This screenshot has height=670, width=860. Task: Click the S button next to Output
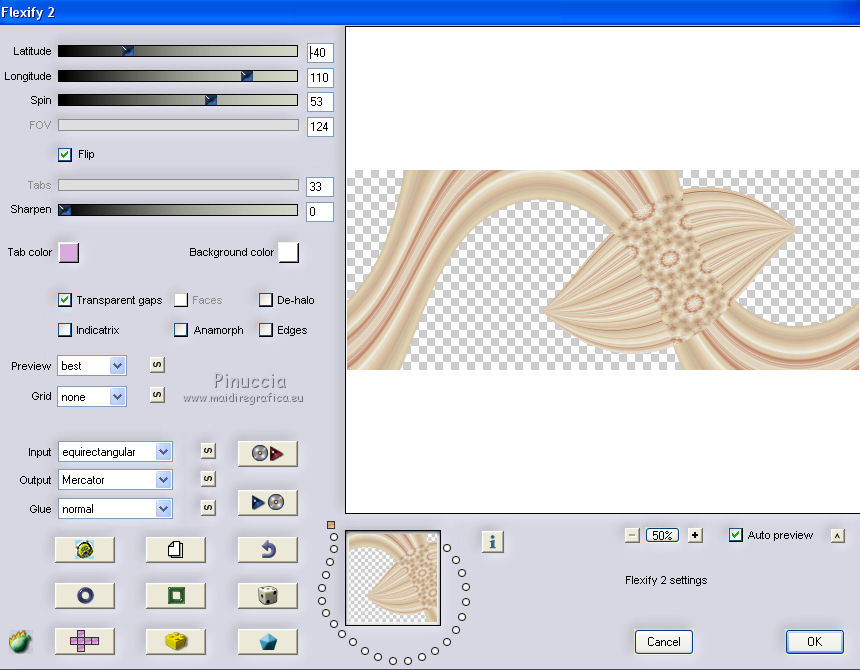pyautogui.click(x=208, y=479)
